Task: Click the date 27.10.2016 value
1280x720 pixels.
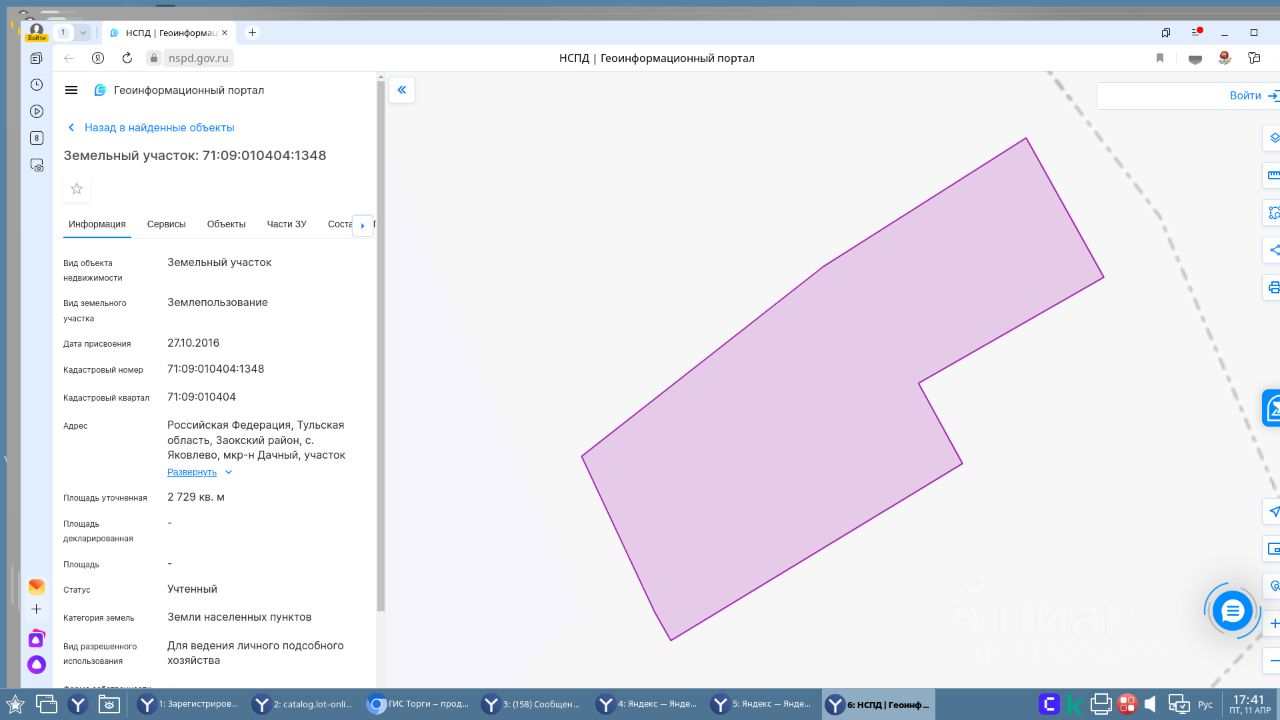Action: [193, 343]
